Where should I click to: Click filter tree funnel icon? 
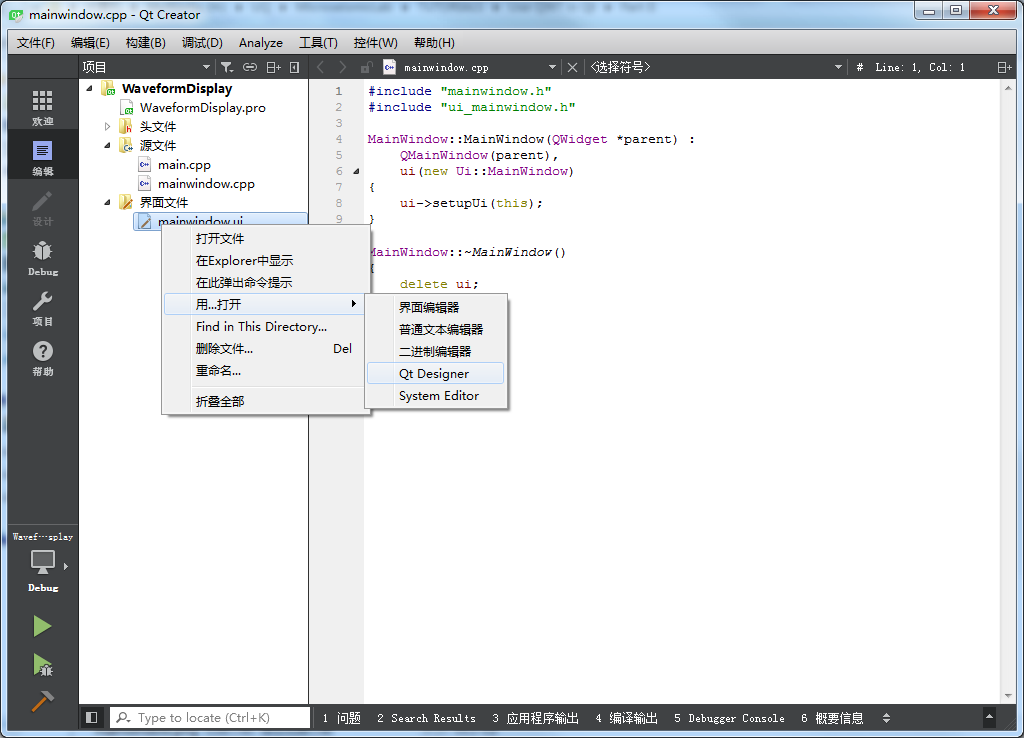227,67
